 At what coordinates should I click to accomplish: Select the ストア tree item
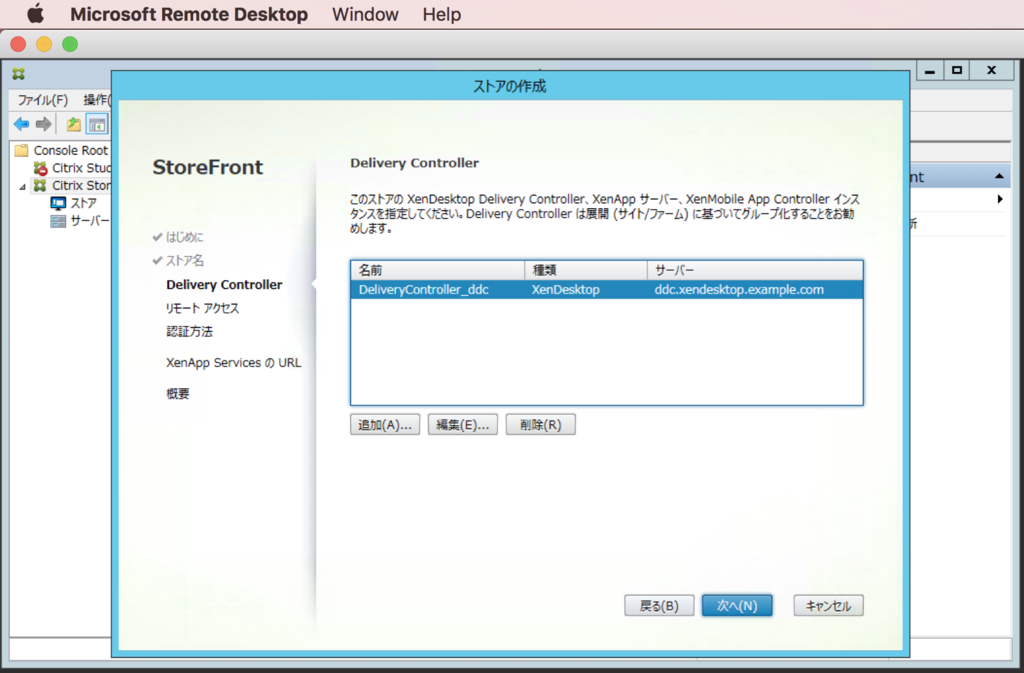click(83, 203)
